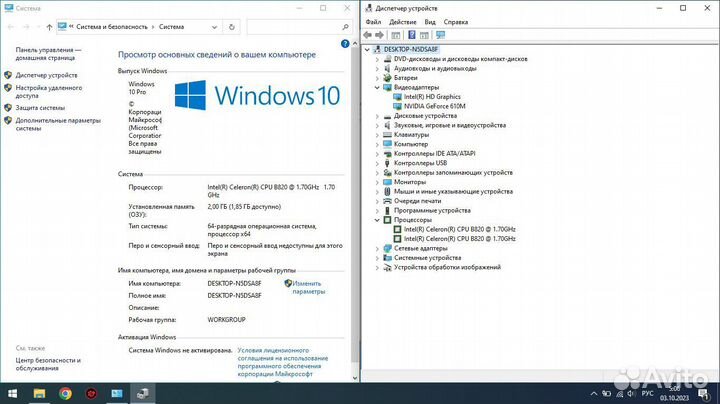Screen dimensions: 720x404
Task: Open Действие menu in Device Manager
Action: point(403,22)
